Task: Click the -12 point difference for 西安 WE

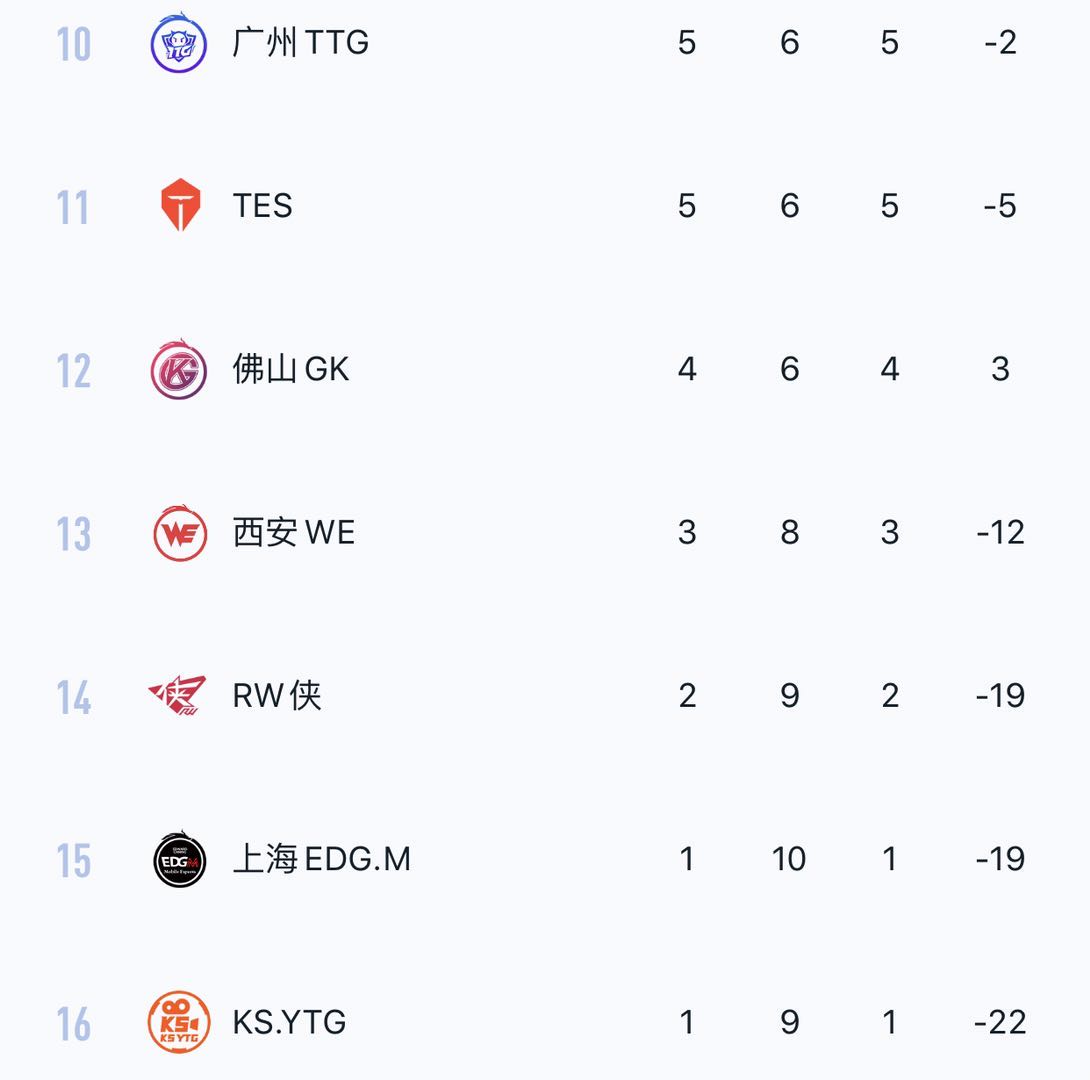Action: pos(1000,532)
